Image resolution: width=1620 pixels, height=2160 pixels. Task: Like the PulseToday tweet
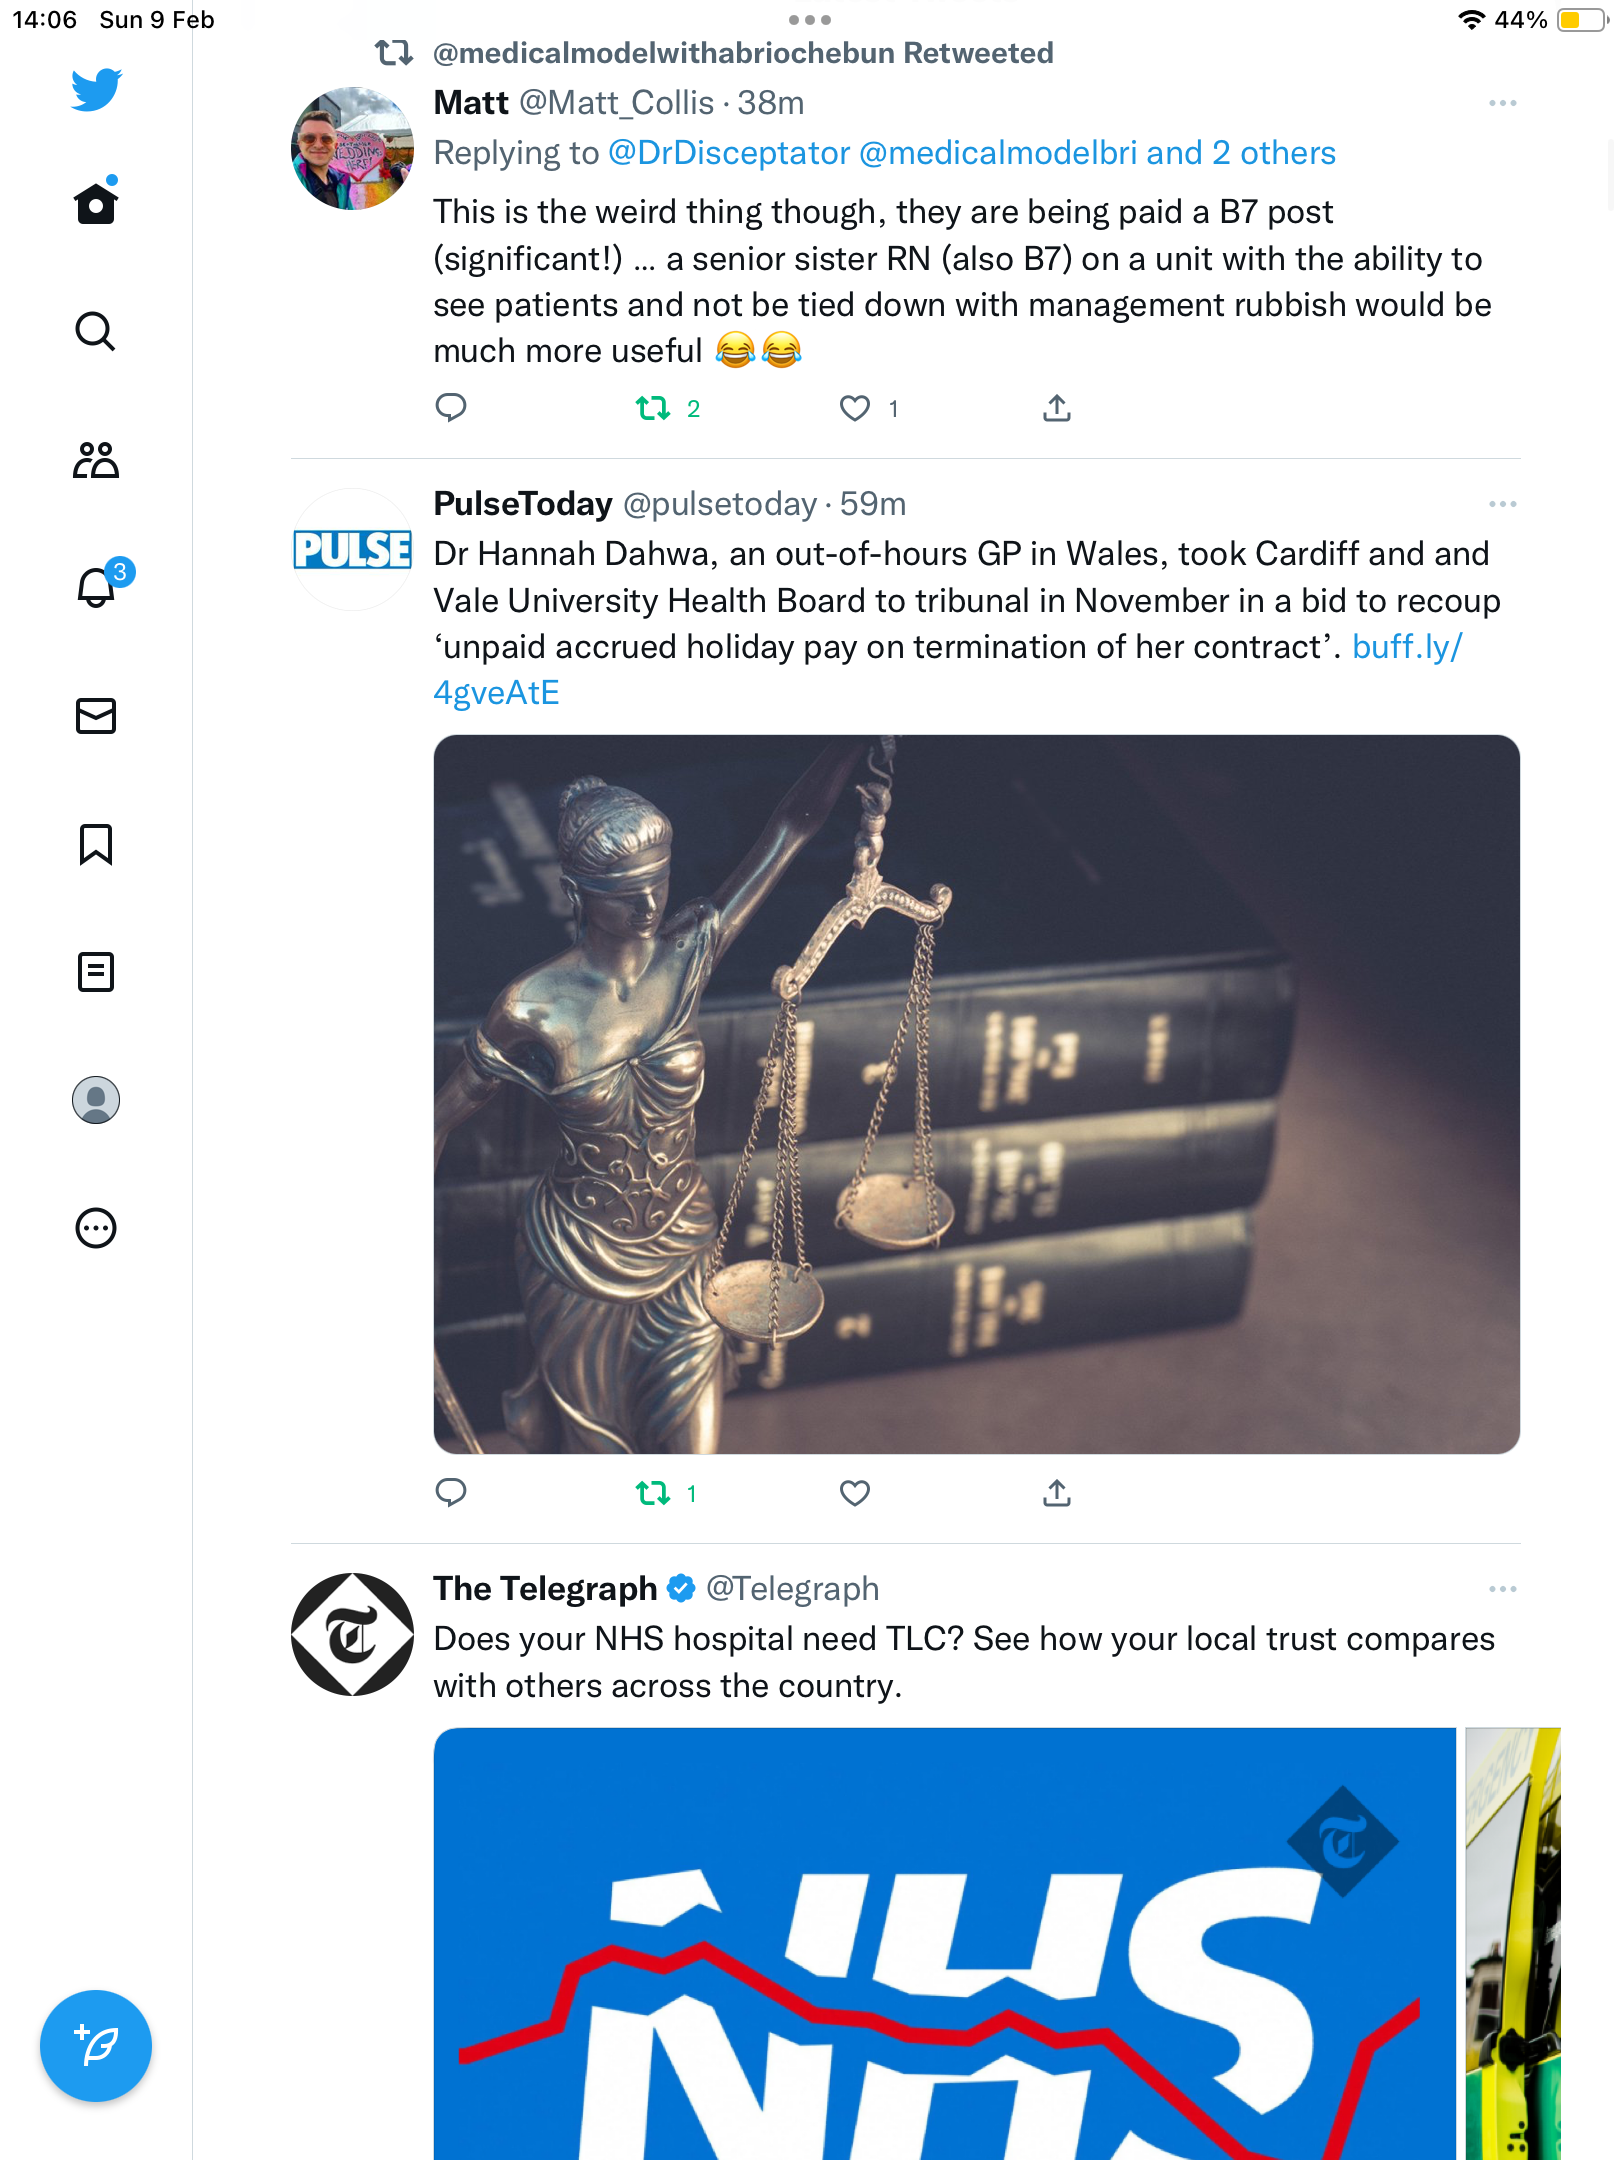tap(855, 1493)
